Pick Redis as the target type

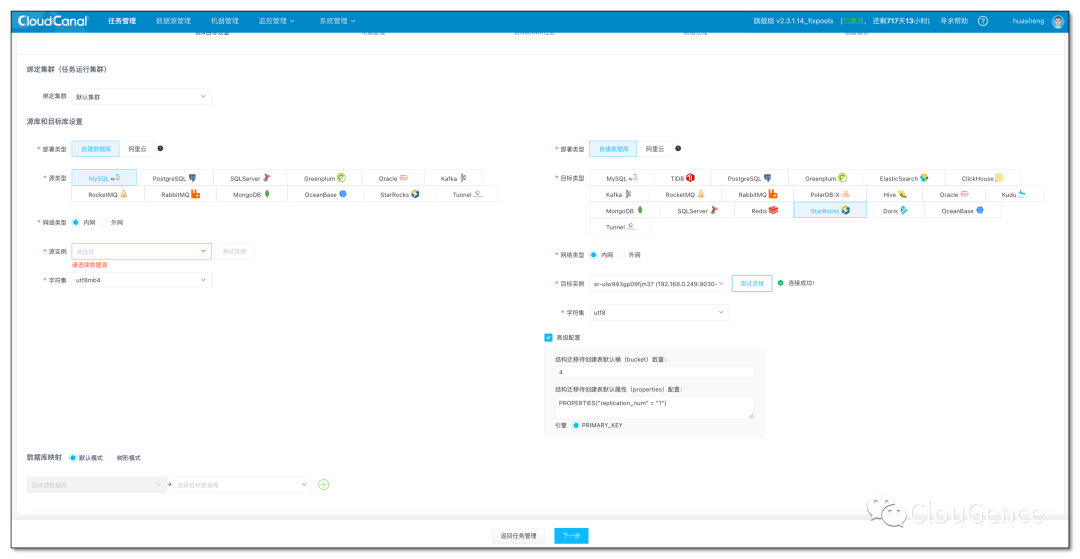tap(764, 211)
